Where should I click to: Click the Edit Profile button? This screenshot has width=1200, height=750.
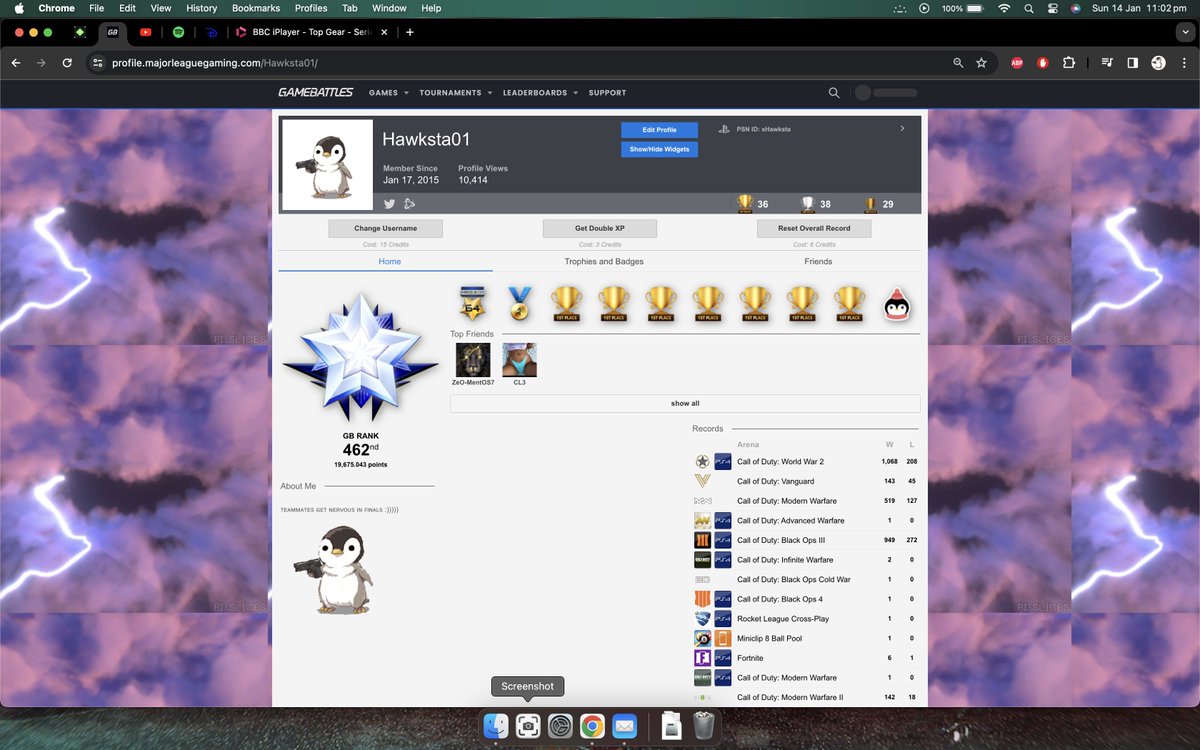tap(659, 130)
